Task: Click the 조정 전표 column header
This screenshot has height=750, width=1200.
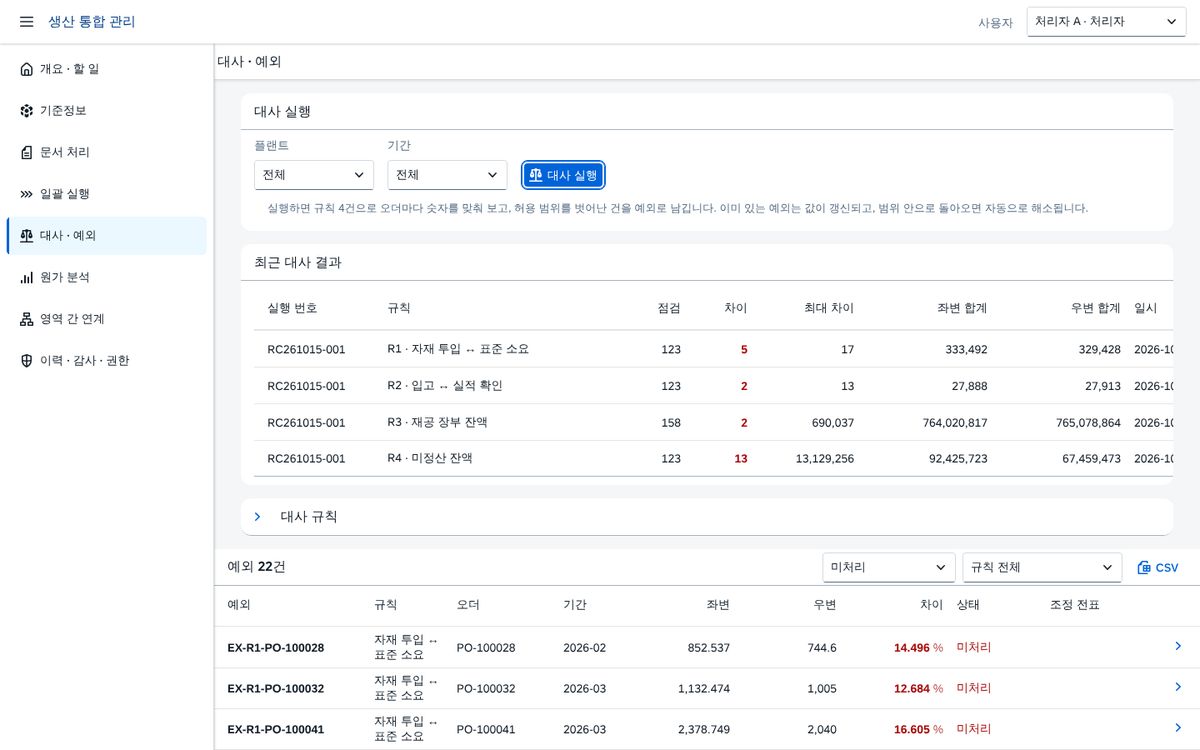Action: click(x=1075, y=605)
